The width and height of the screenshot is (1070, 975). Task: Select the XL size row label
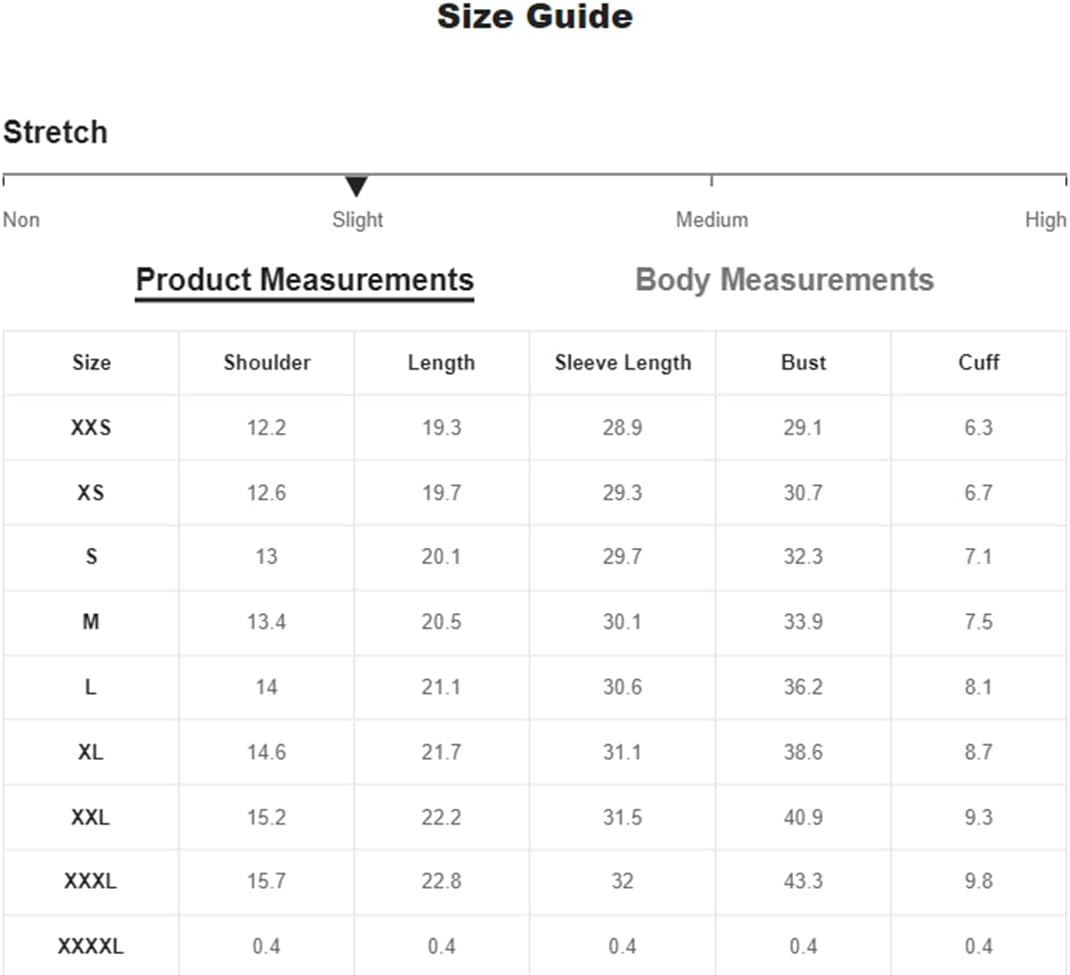click(x=91, y=753)
